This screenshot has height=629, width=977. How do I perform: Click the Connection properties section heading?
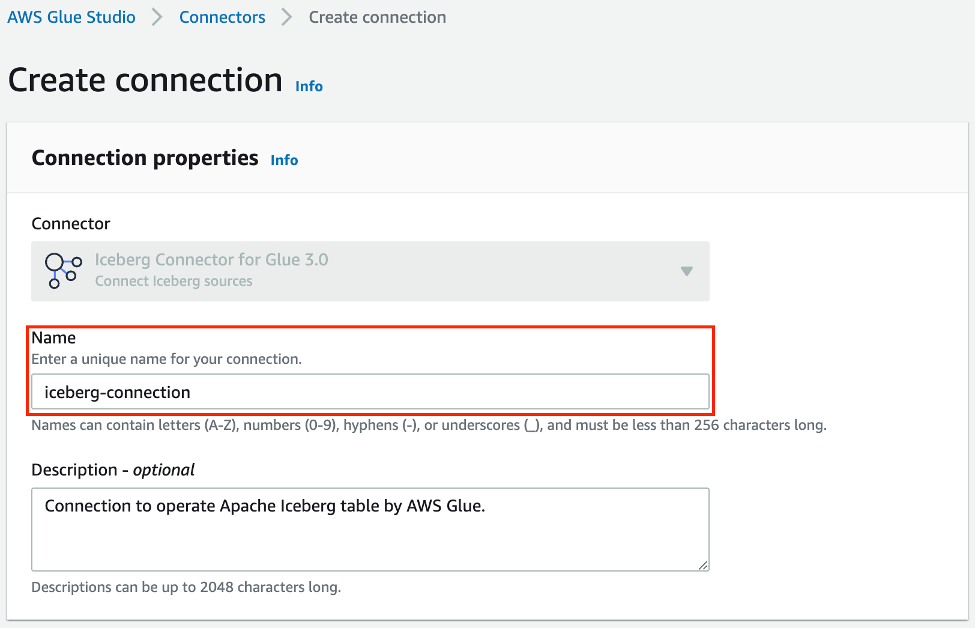pyautogui.click(x=145, y=158)
